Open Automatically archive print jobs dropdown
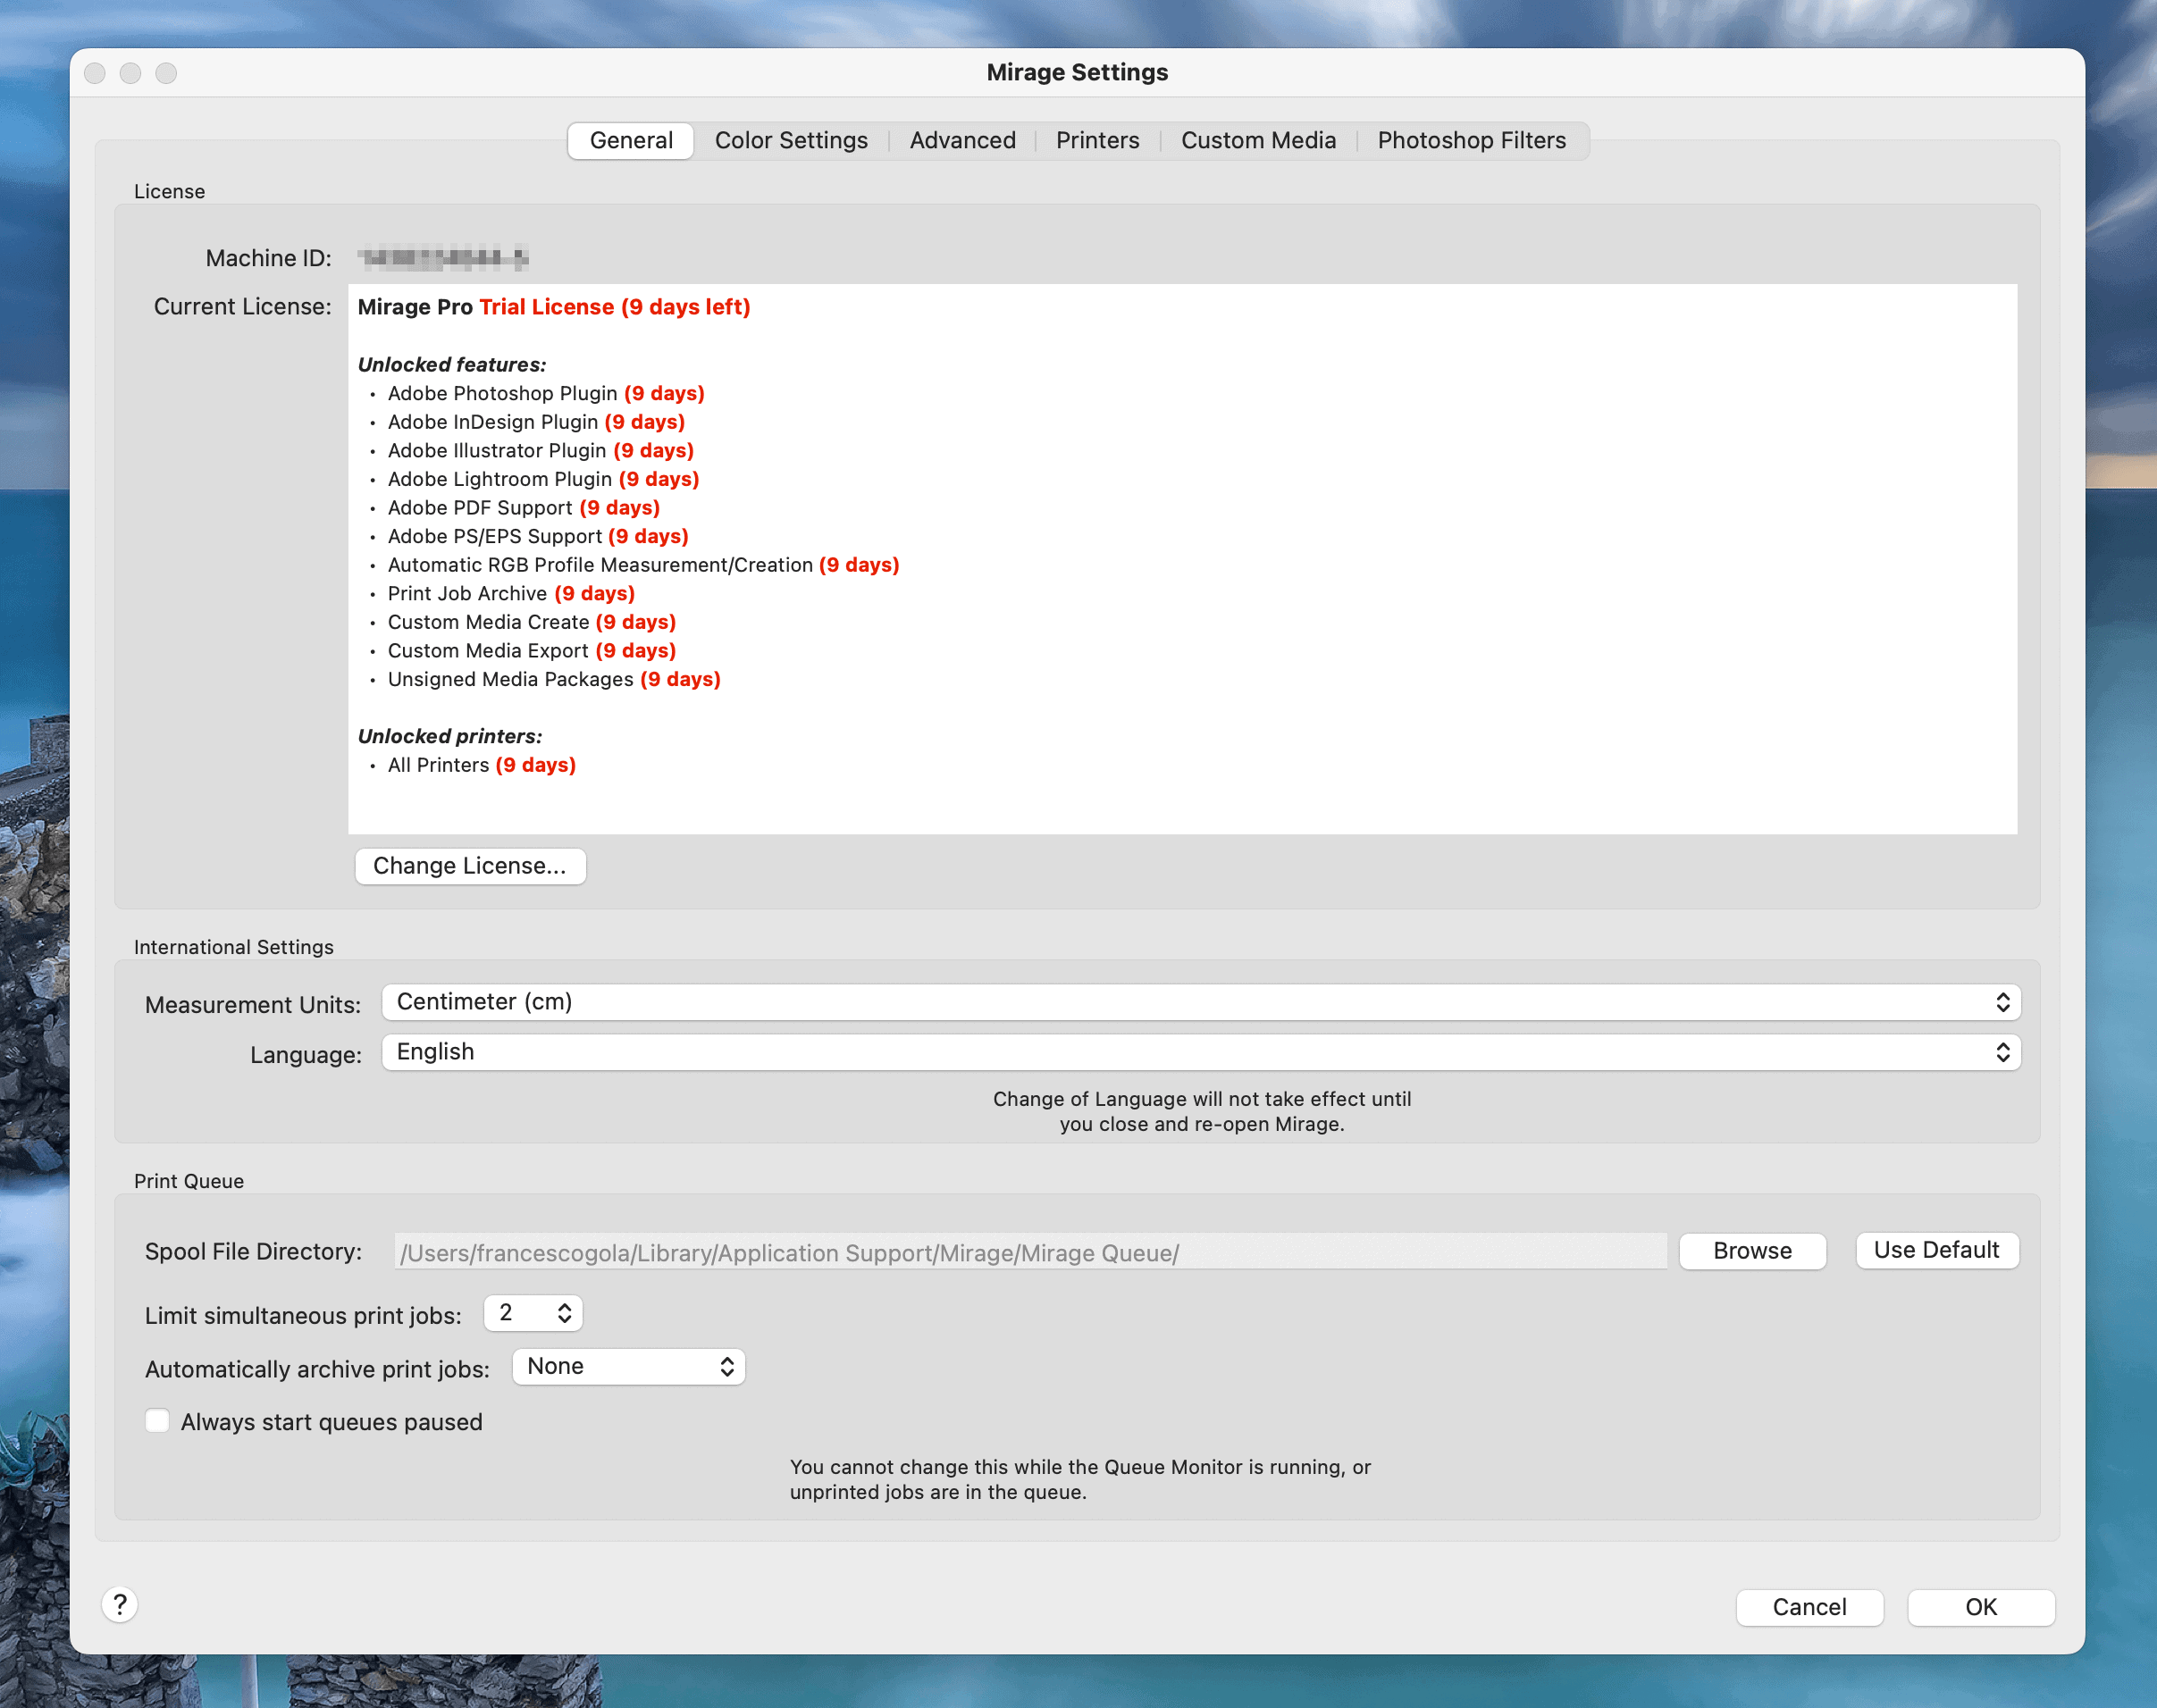The width and height of the screenshot is (2157, 1708). (629, 1367)
